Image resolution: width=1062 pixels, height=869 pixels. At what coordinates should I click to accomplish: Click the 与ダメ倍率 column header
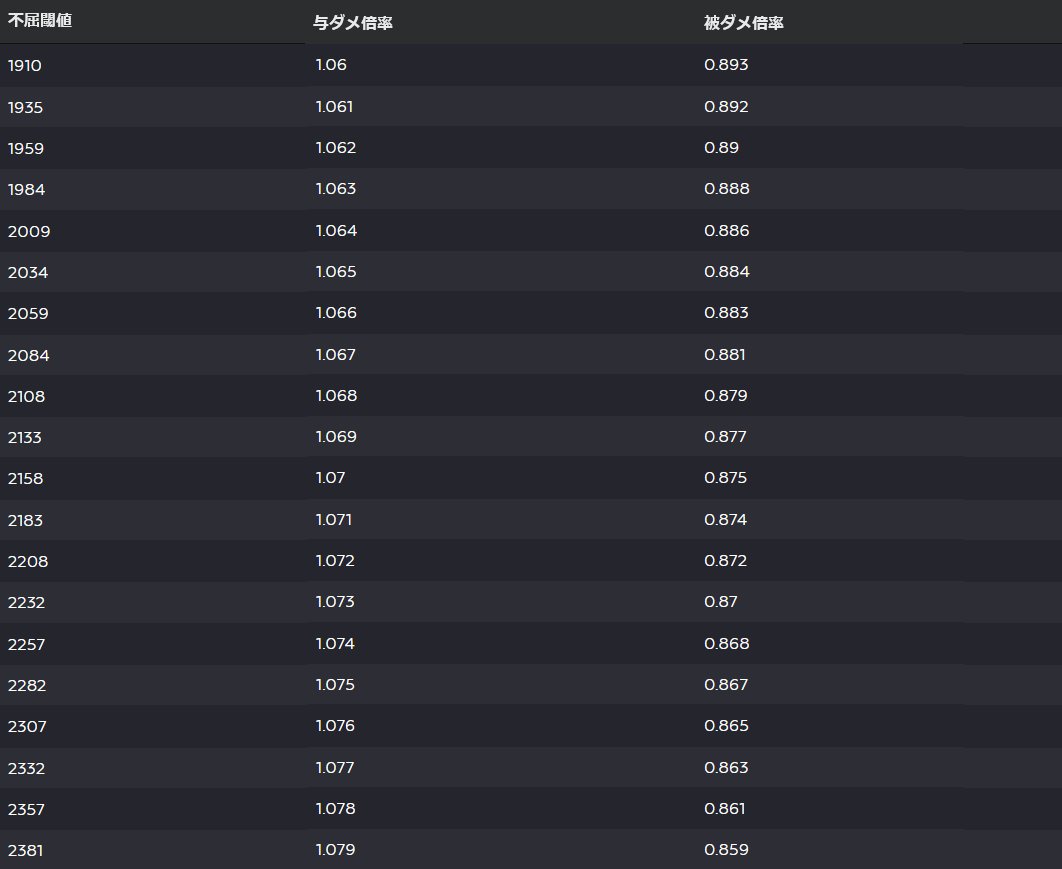(352, 23)
